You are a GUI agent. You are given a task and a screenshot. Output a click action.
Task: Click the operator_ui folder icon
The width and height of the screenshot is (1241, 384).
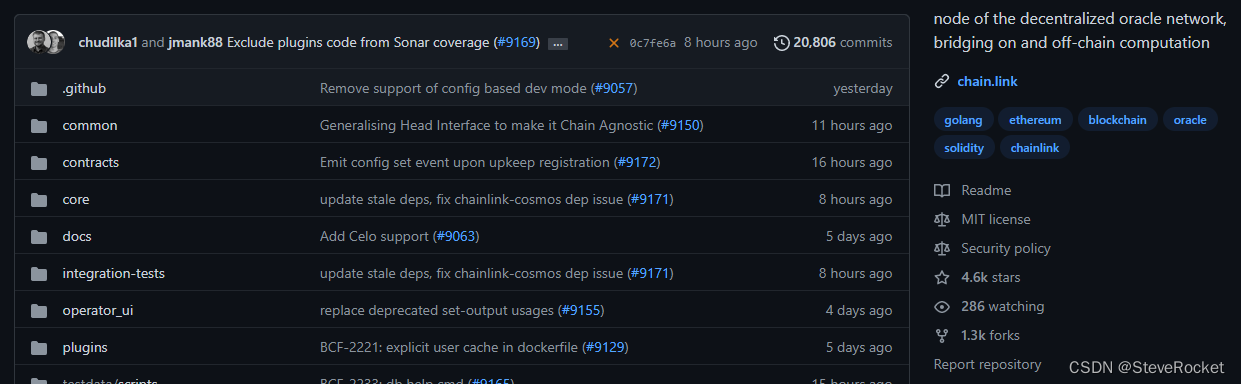(39, 311)
